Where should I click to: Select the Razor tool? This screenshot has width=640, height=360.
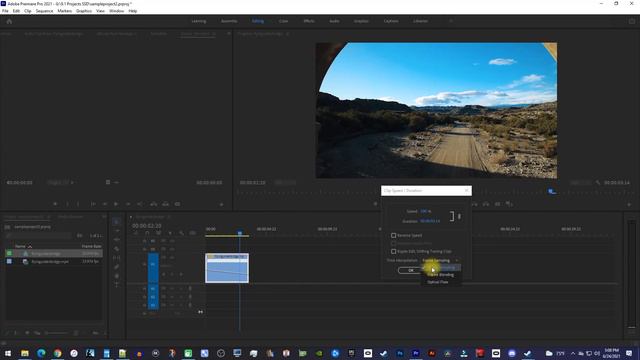pos(116,249)
